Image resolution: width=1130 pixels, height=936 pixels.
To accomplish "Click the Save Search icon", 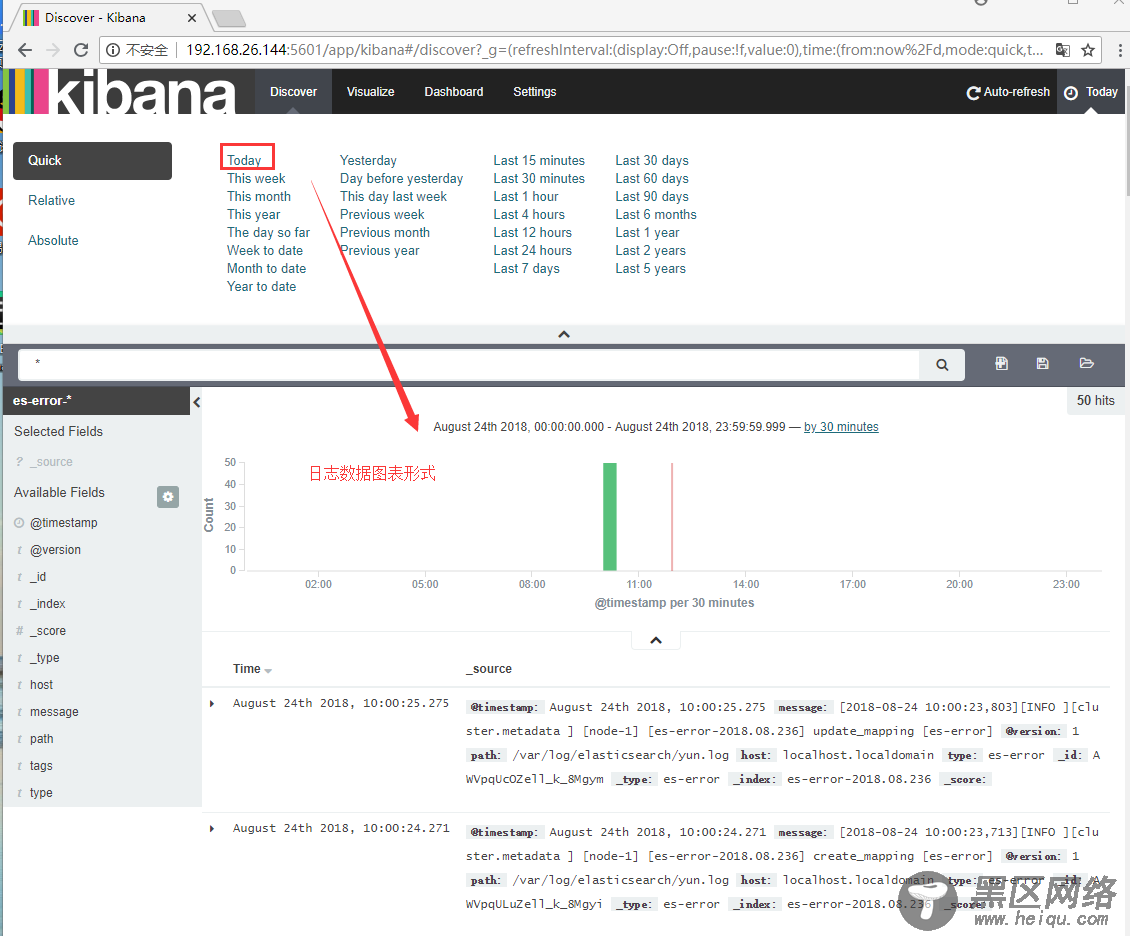I will pyautogui.click(x=1042, y=363).
